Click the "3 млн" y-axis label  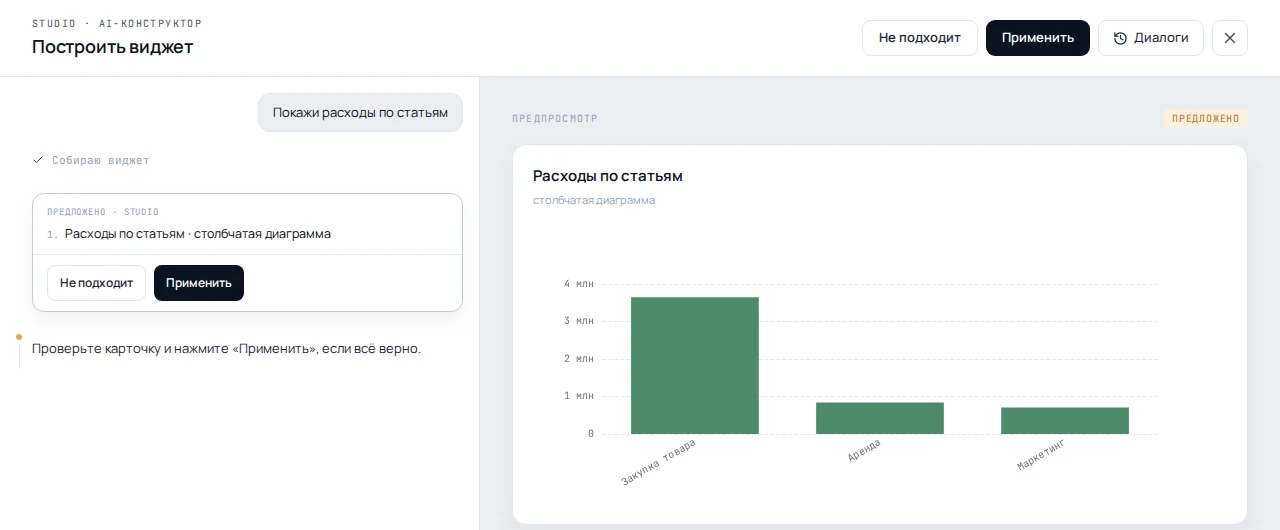tap(579, 321)
